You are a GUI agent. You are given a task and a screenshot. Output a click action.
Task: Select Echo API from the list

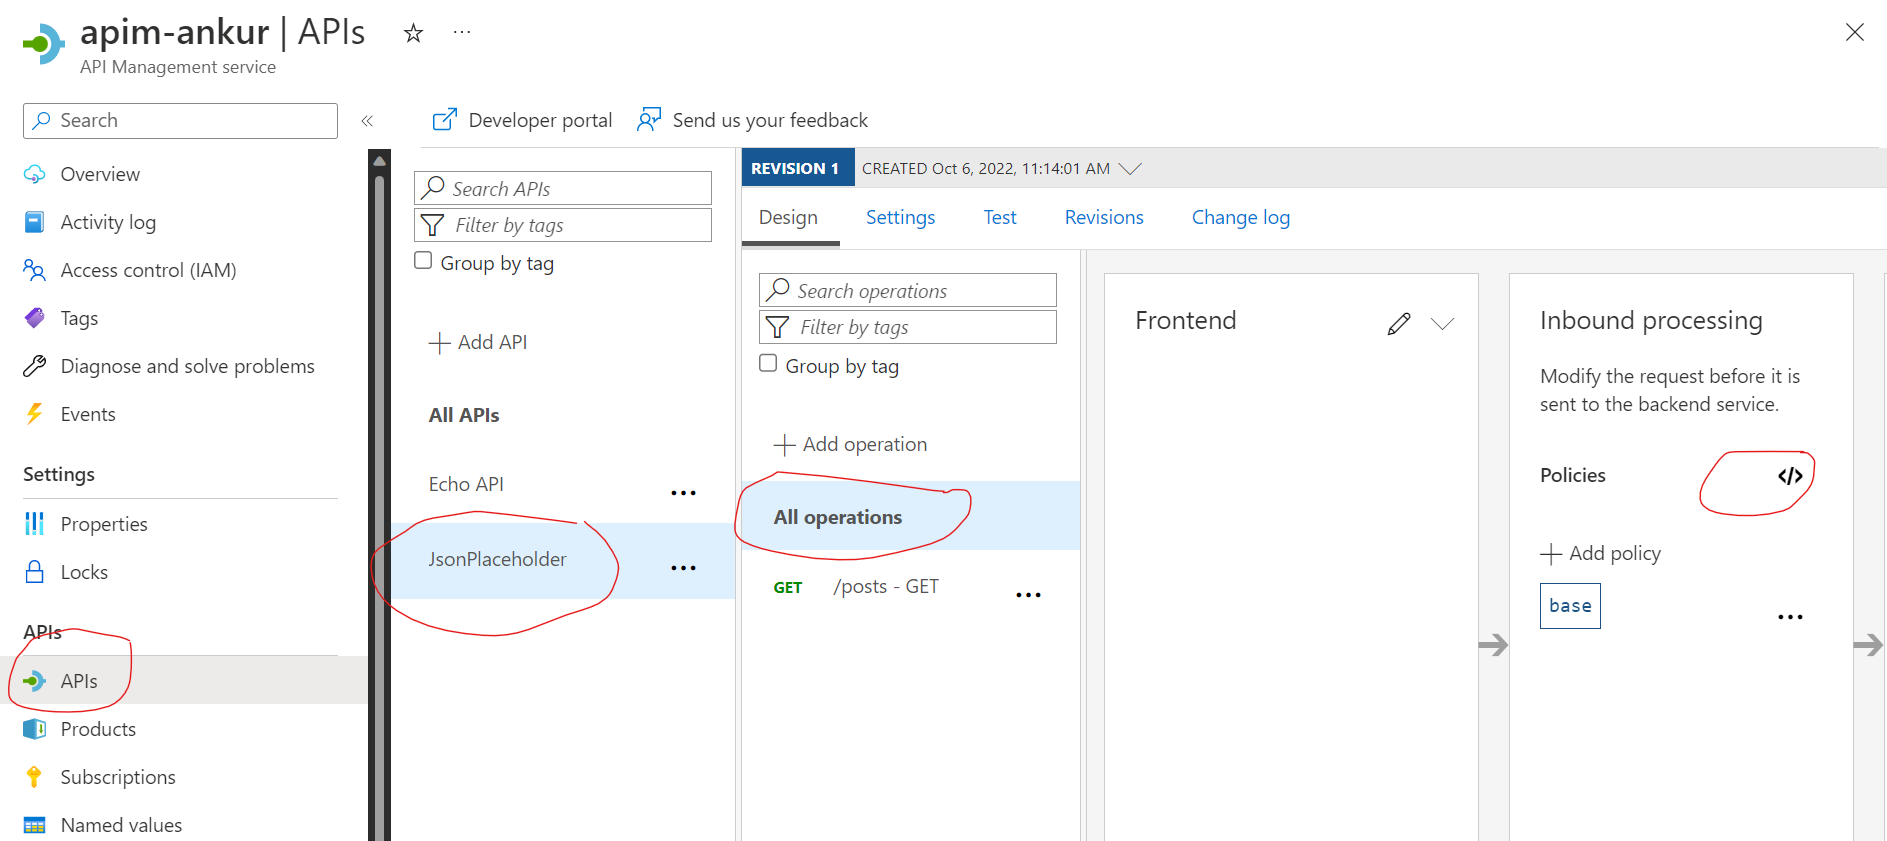tap(466, 484)
